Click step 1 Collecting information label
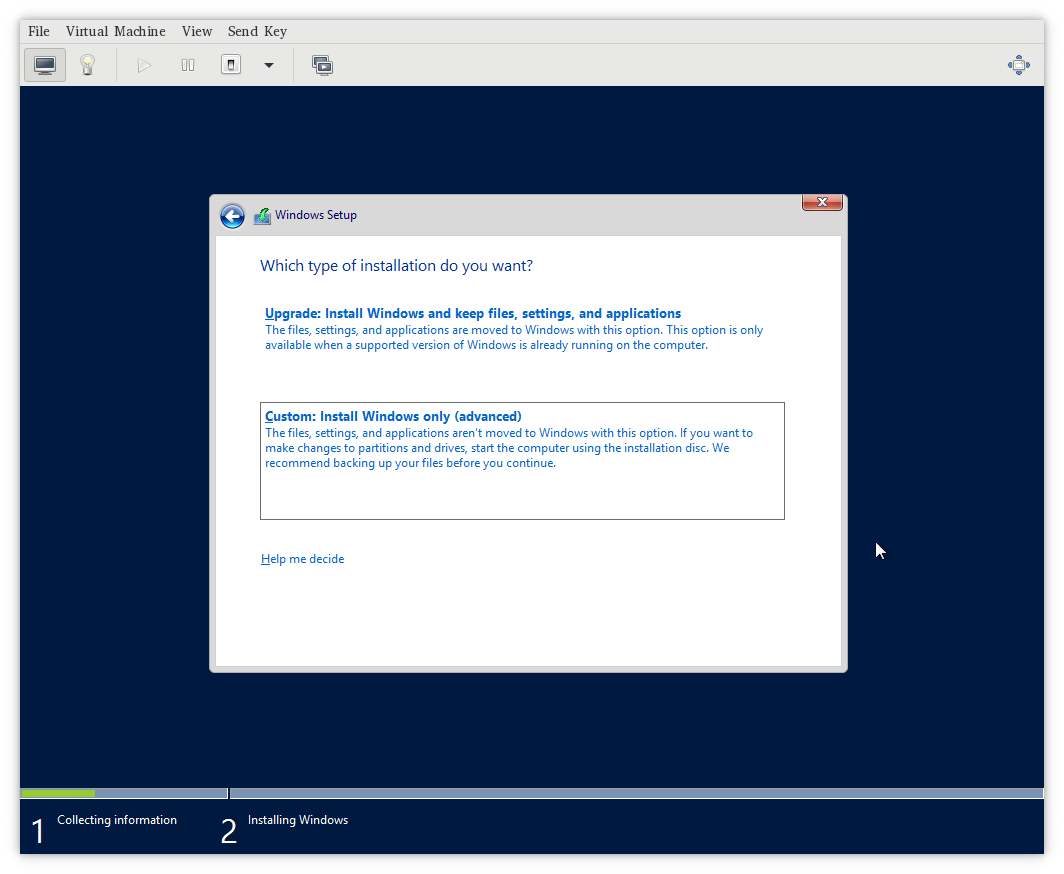Screen dimensions: 1064x874 pos(117,819)
